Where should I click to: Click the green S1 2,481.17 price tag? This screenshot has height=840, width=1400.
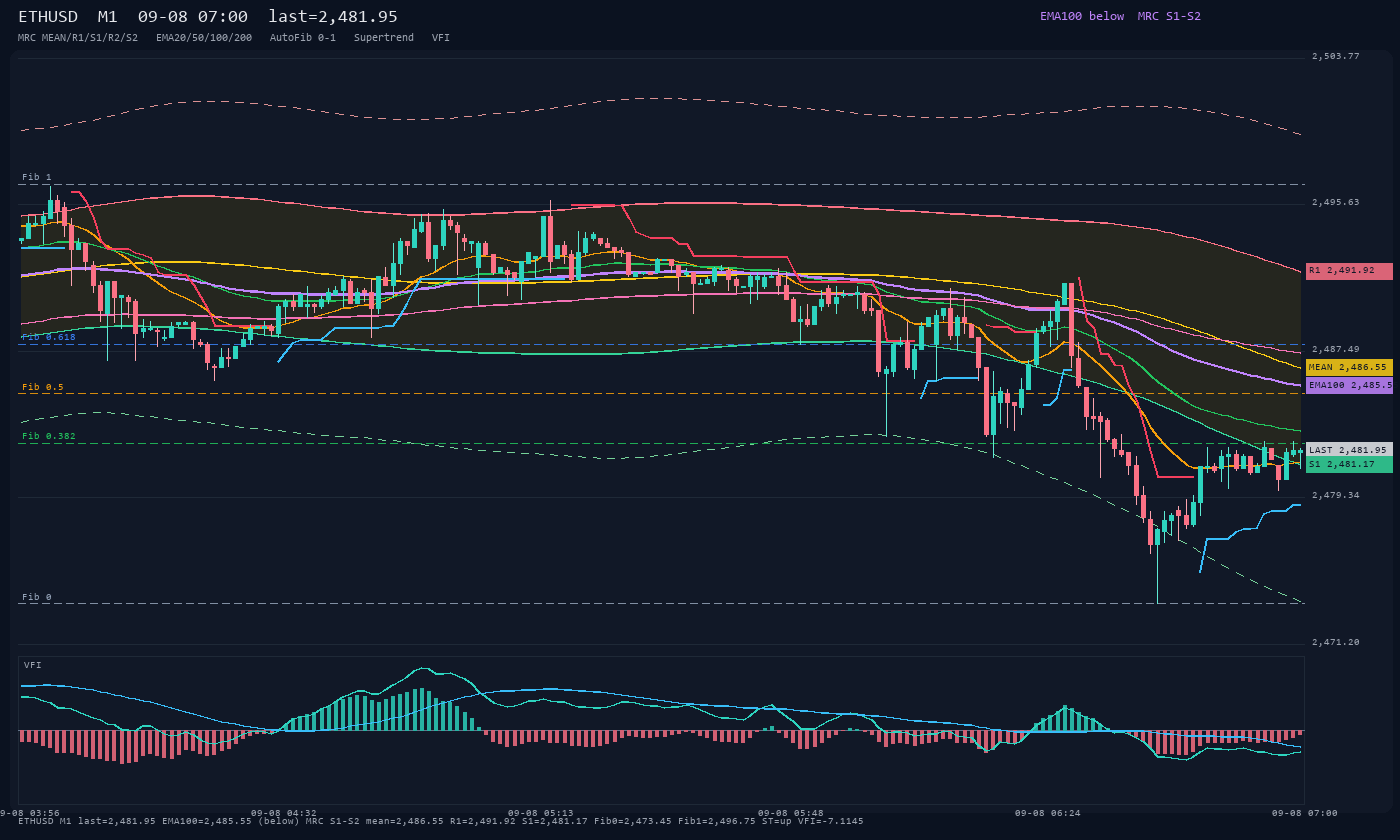pyautogui.click(x=1349, y=464)
